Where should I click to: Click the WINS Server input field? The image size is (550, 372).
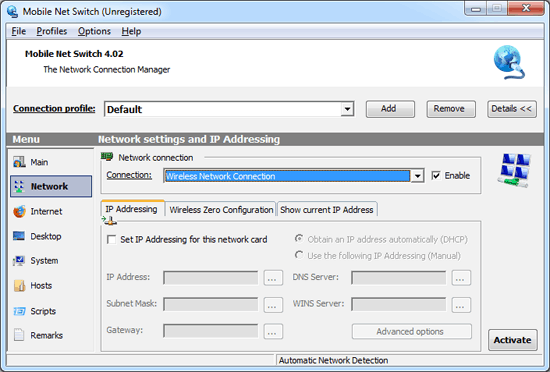398,304
